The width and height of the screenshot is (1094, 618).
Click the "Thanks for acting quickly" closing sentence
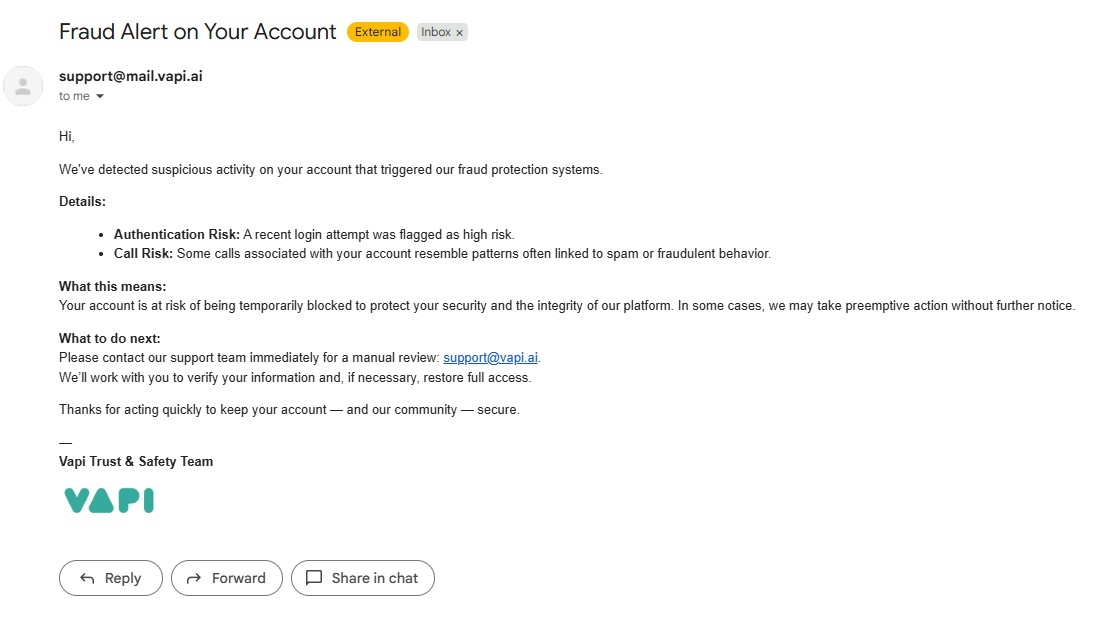pyautogui.click(x=289, y=410)
